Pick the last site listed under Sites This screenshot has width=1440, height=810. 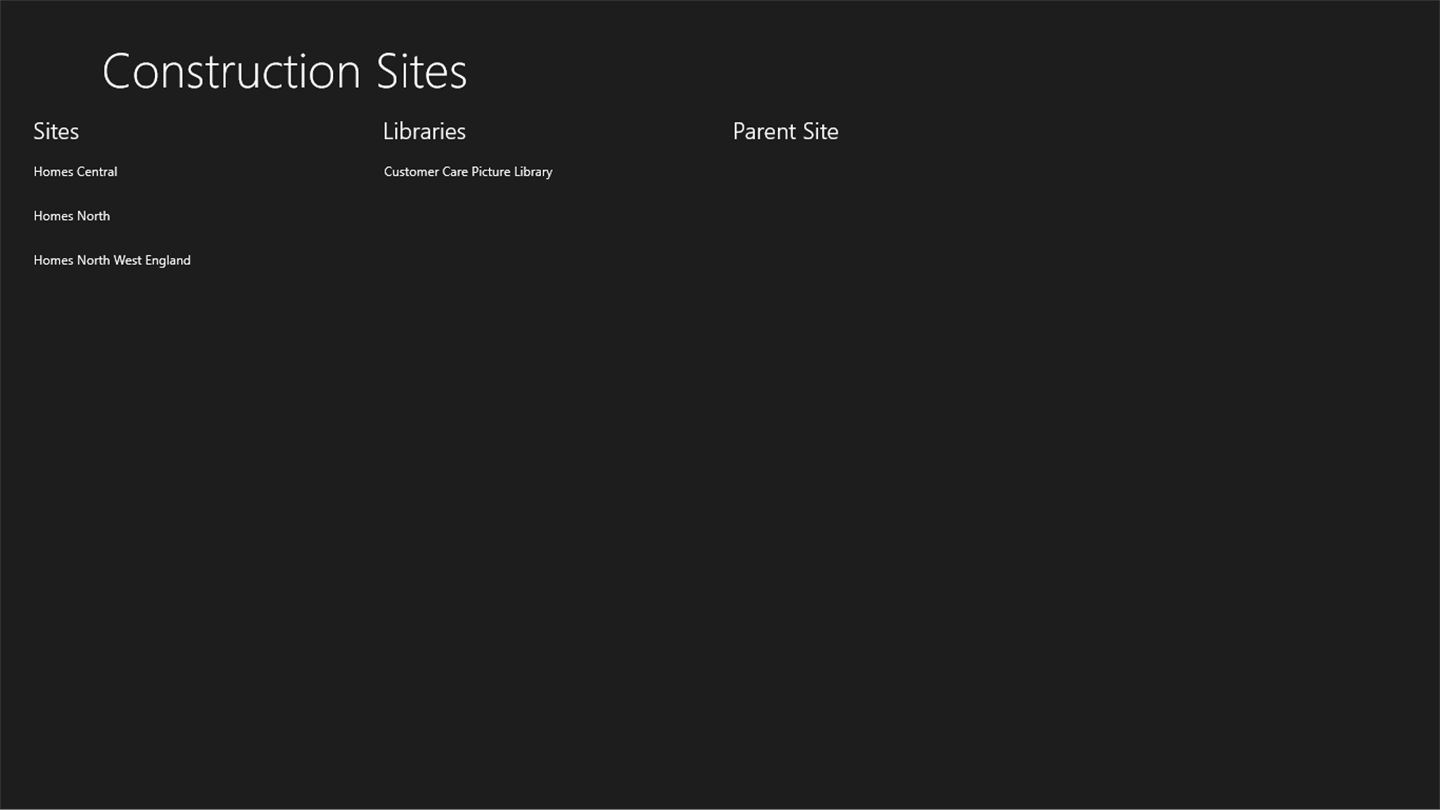click(x=111, y=260)
